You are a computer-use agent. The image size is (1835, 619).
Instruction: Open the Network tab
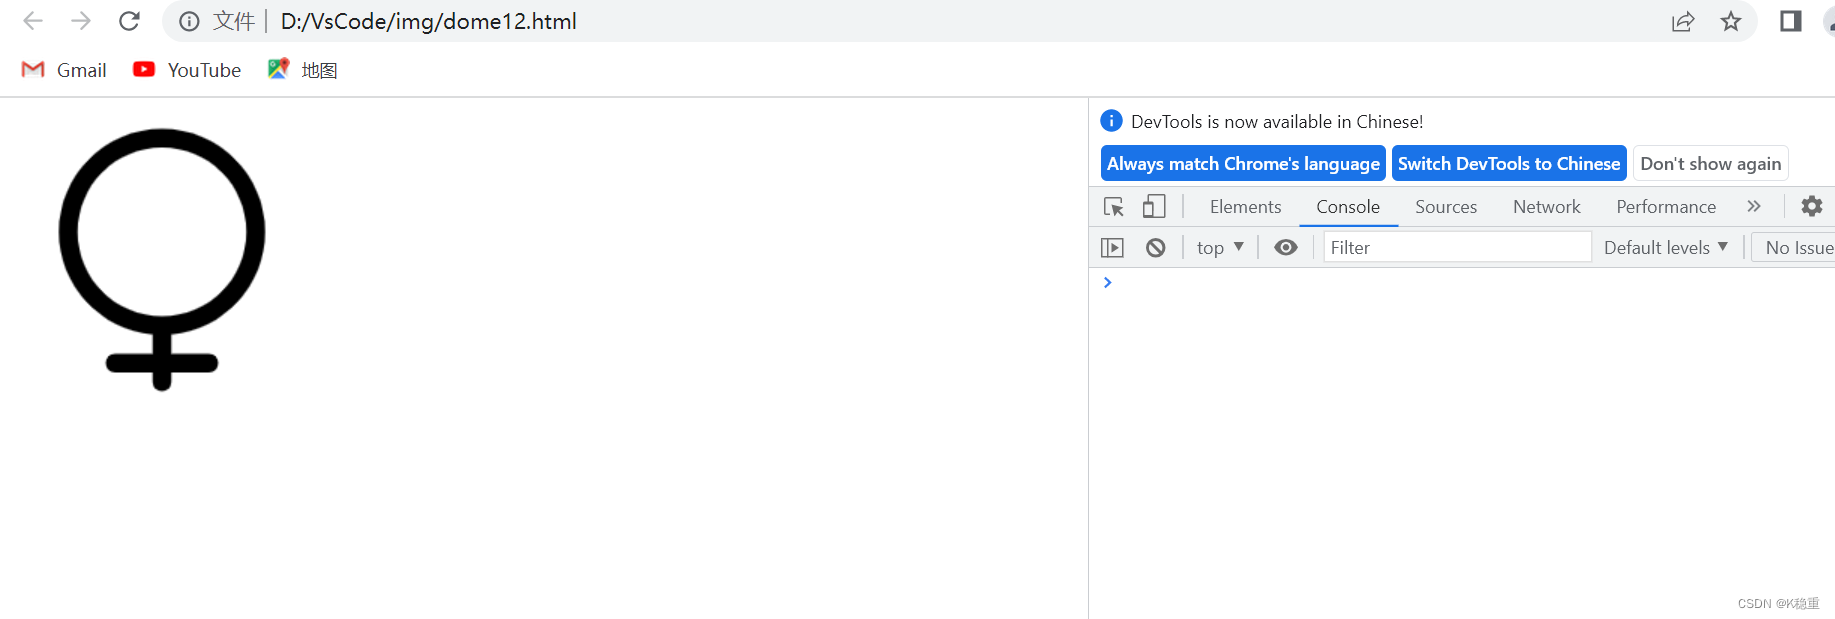[1546, 207]
